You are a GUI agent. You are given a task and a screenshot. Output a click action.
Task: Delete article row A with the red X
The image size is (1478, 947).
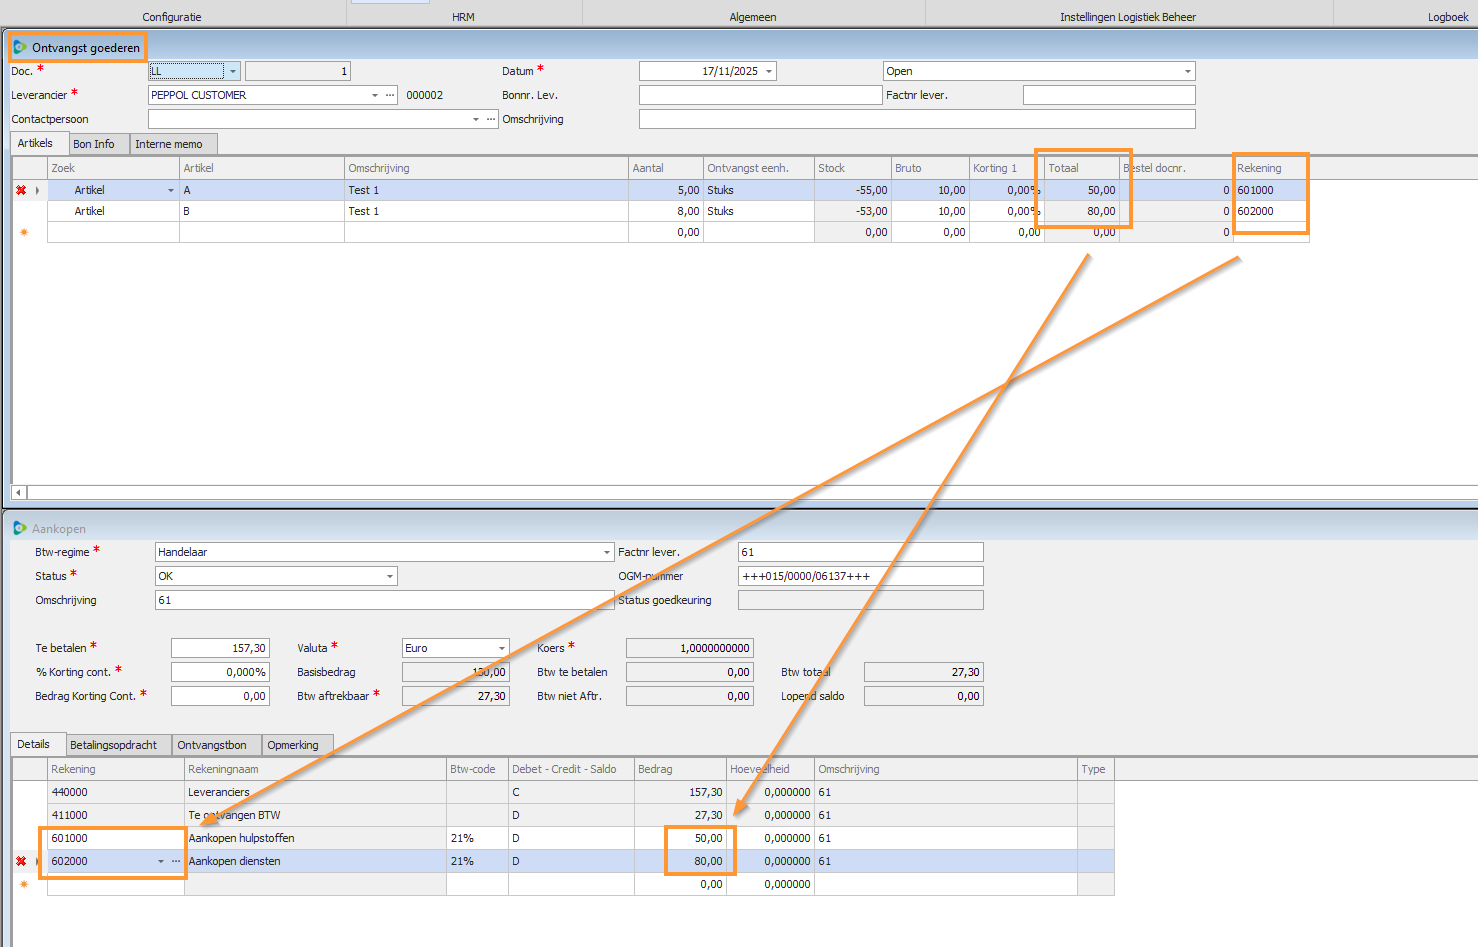click(x=21, y=190)
